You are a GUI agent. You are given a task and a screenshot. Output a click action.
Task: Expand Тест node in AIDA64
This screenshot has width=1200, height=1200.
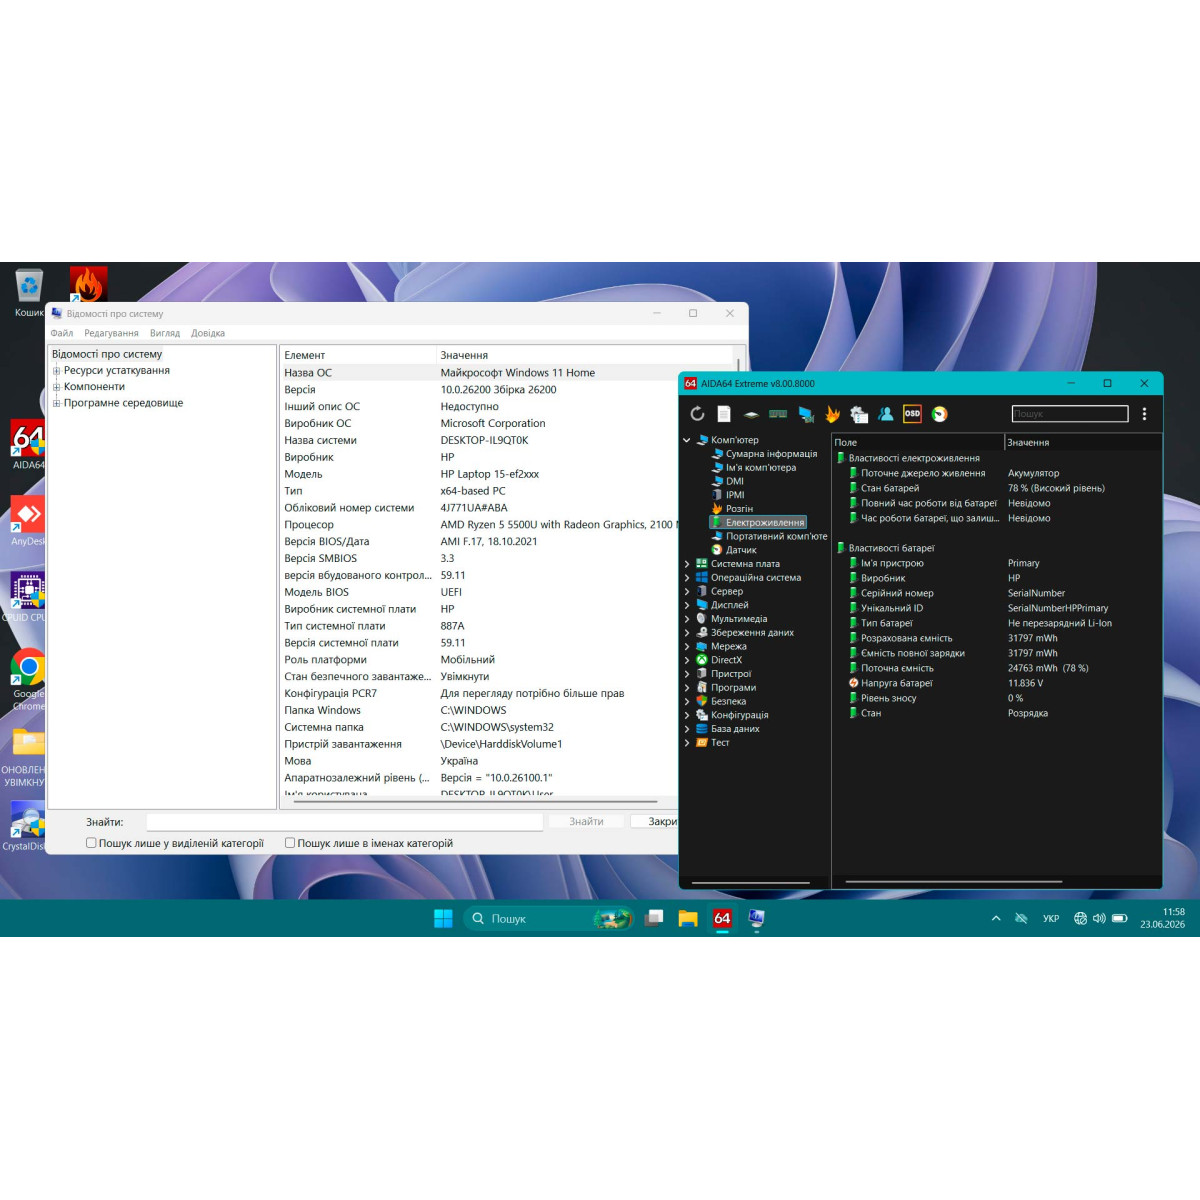(687, 743)
